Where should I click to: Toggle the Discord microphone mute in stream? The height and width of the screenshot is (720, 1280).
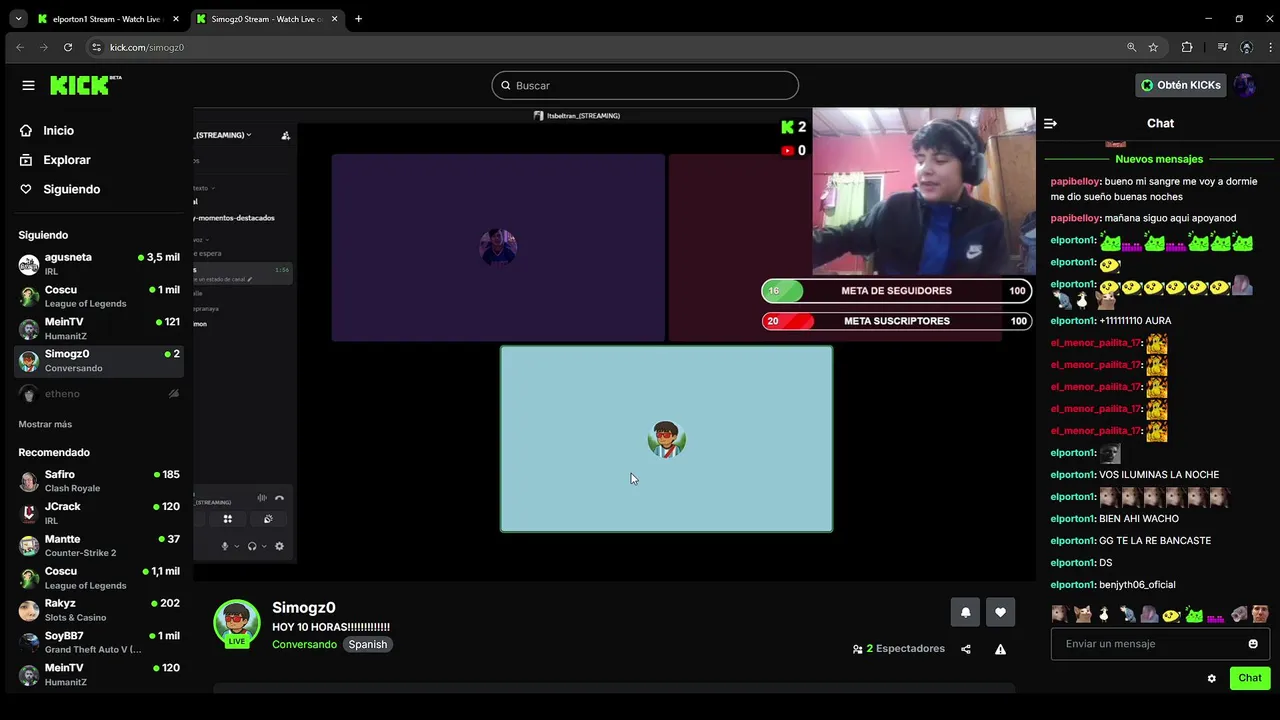[224, 546]
